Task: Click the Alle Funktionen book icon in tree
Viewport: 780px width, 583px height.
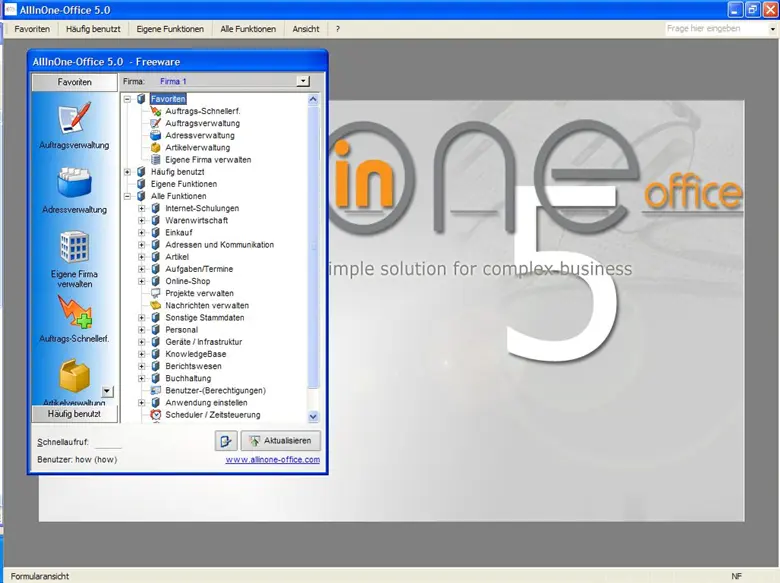Action: (141, 196)
